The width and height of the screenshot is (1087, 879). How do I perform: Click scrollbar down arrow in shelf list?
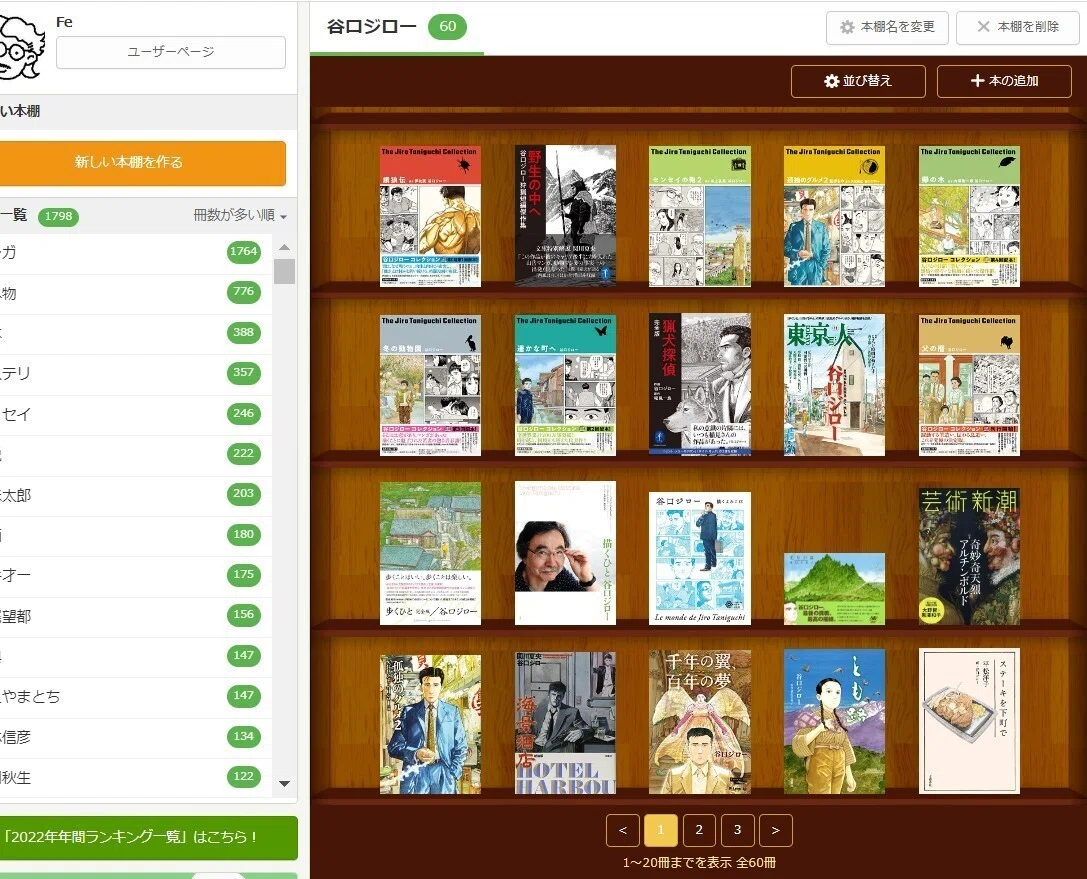(x=284, y=783)
